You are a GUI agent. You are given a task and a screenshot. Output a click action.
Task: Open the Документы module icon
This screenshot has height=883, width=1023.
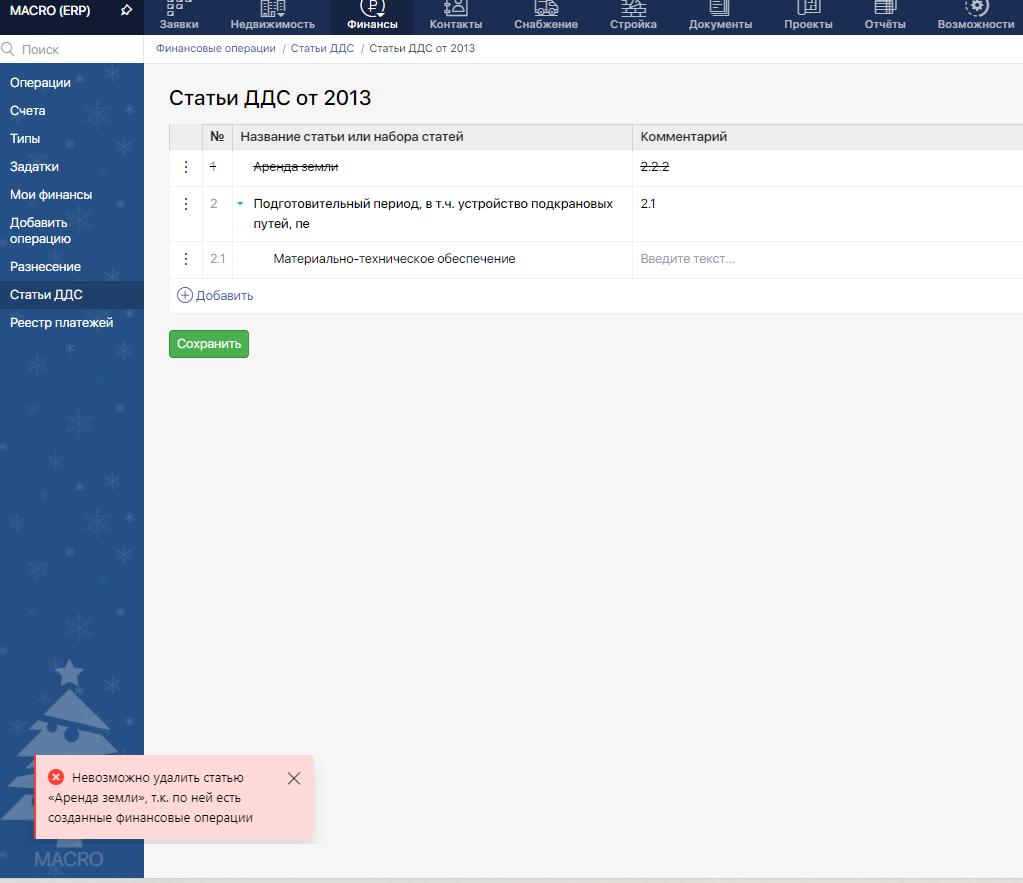pos(720,8)
